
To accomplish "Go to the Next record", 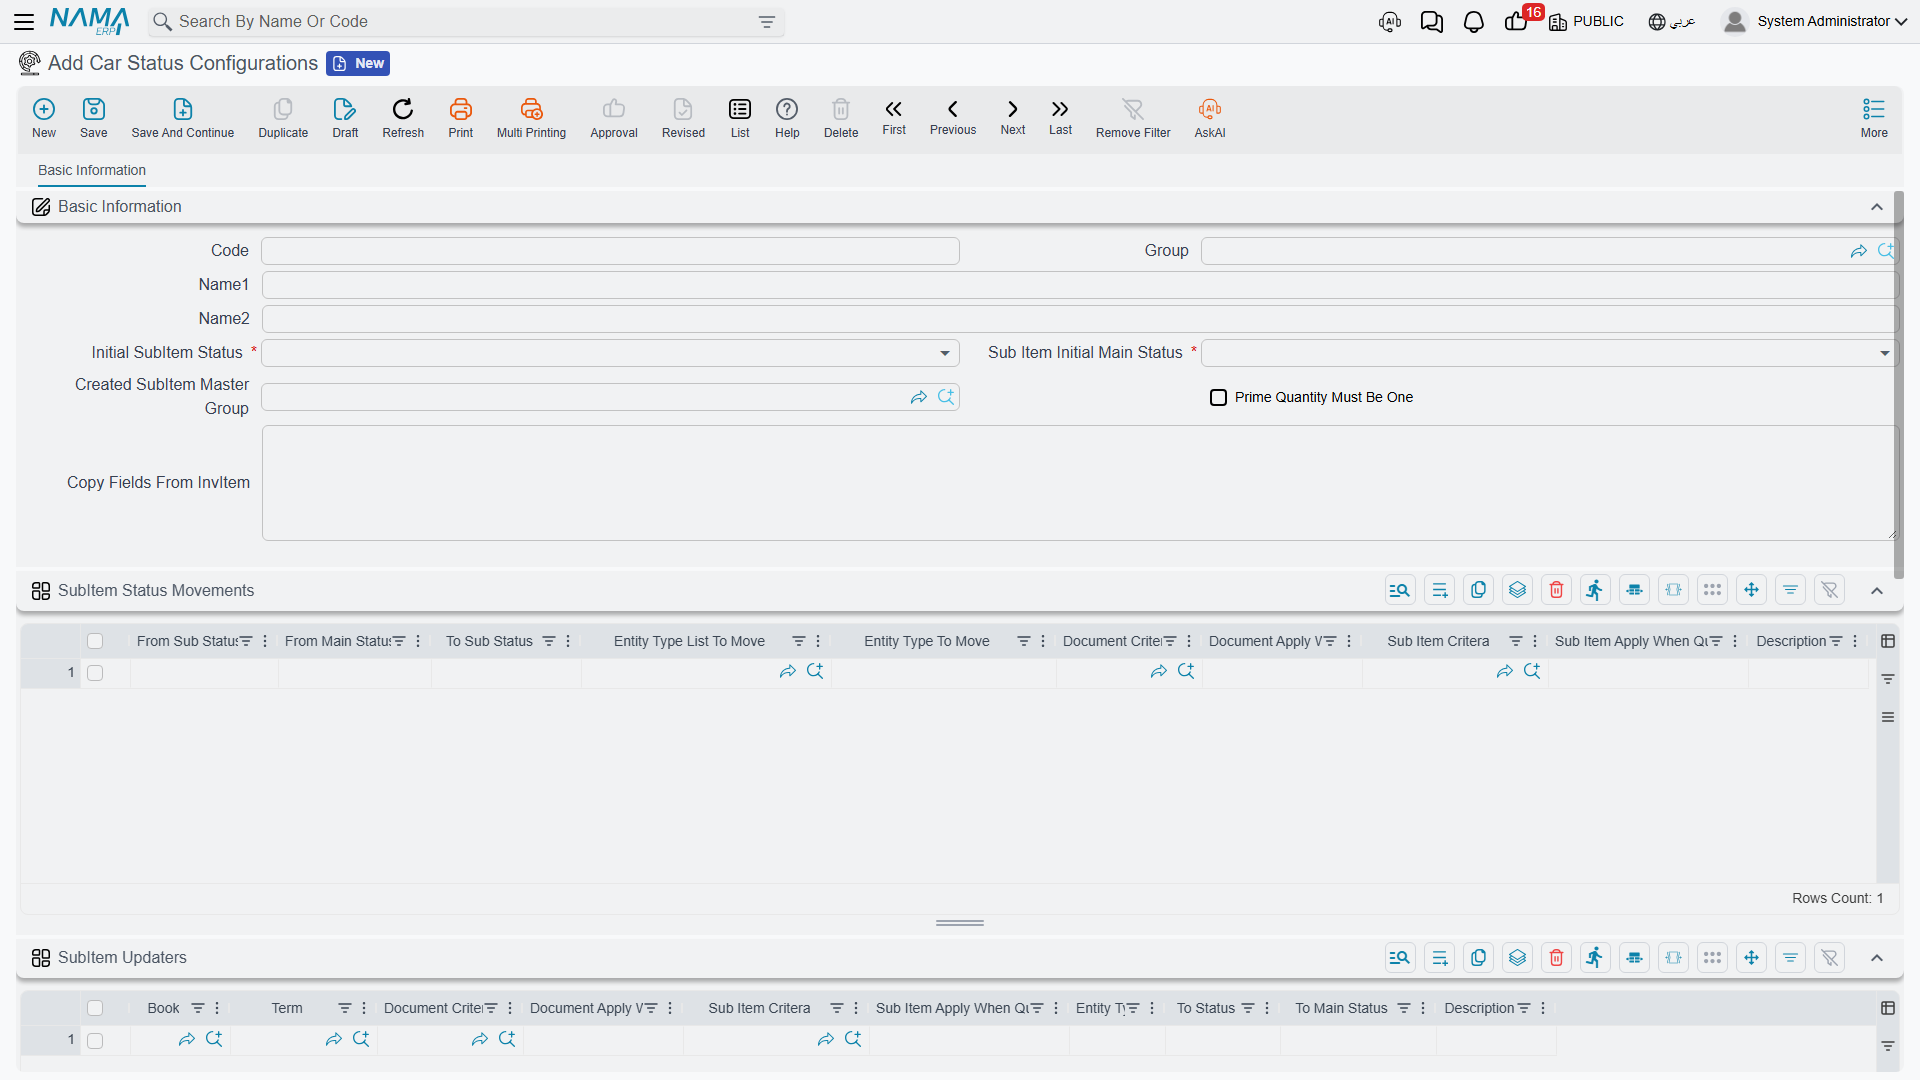I will pyautogui.click(x=1013, y=117).
